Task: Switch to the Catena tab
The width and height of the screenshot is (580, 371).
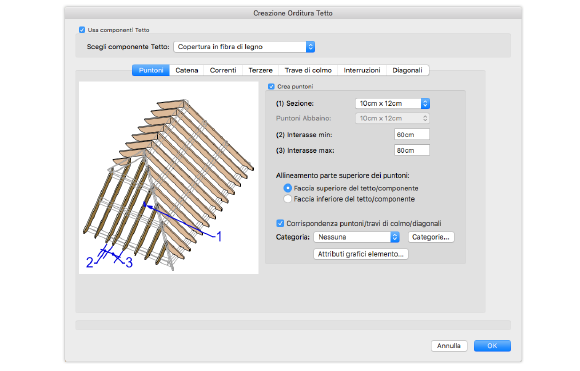Action: click(x=186, y=70)
